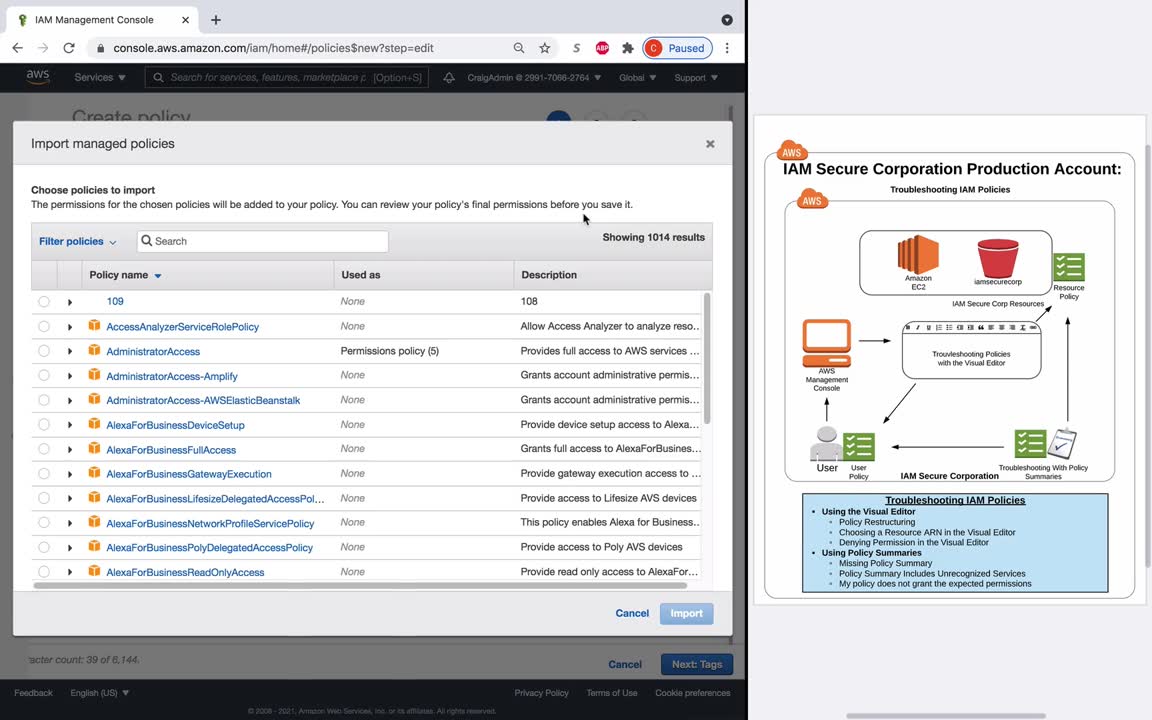Expand the AlexaForBusinessFullAccess row
Screen dimensions: 1152x720
pos(70,450)
